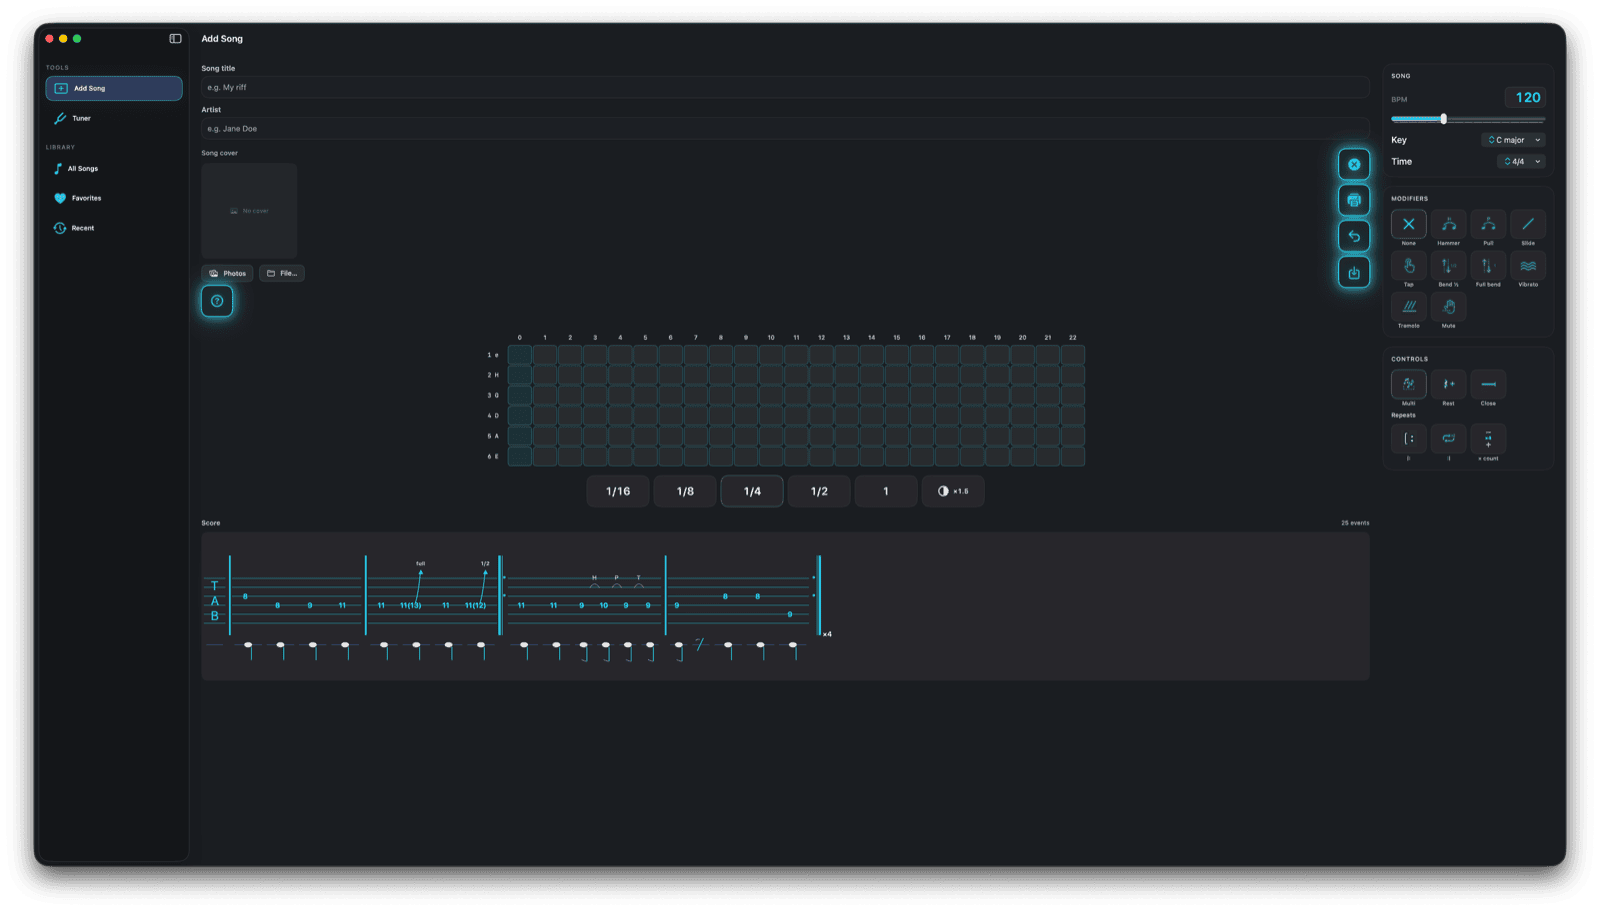Choose the whole note duration 1
Image resolution: width=1600 pixels, height=911 pixels.
886,491
